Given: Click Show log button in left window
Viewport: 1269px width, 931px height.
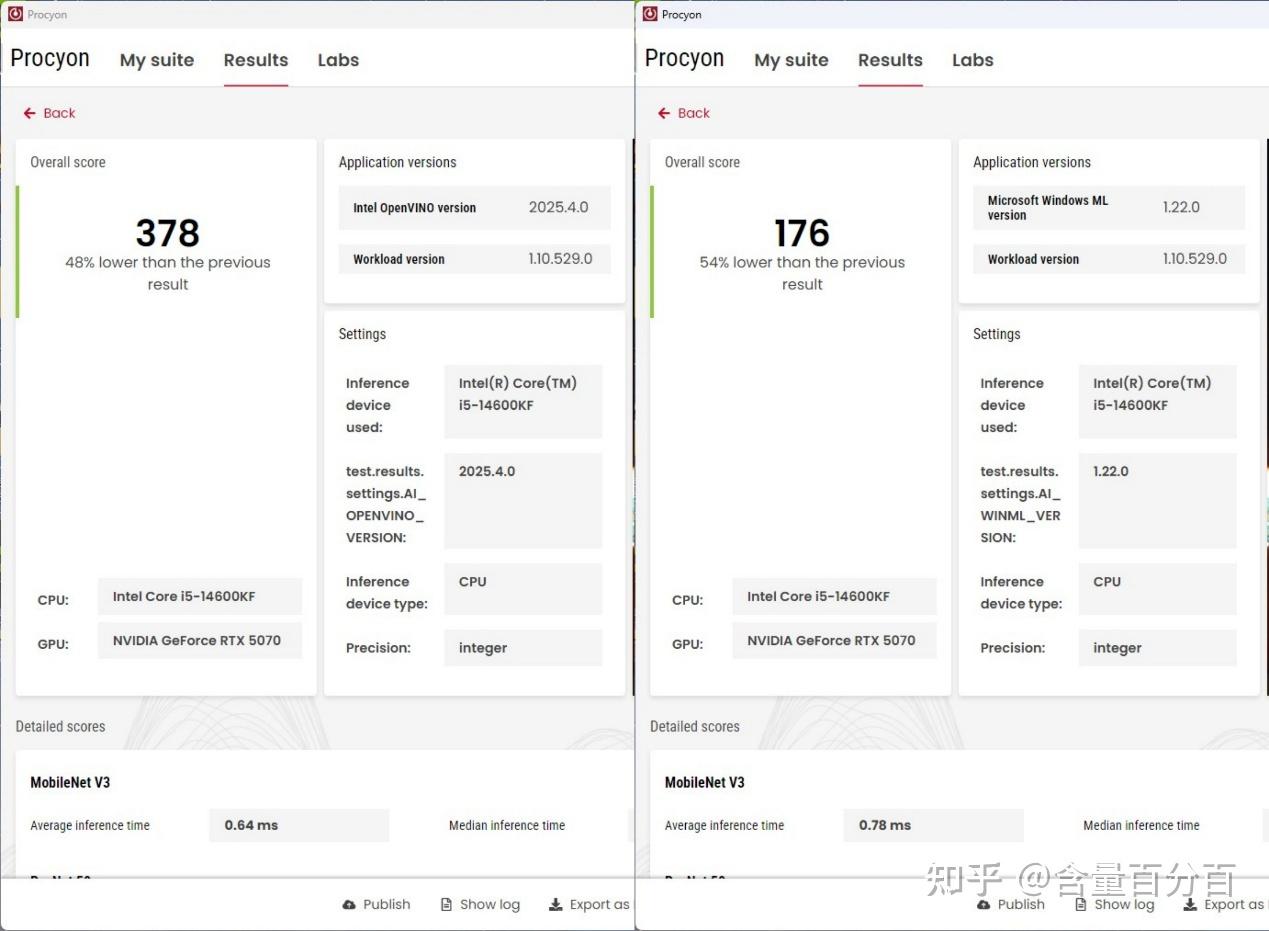Looking at the screenshot, I should coord(480,904).
